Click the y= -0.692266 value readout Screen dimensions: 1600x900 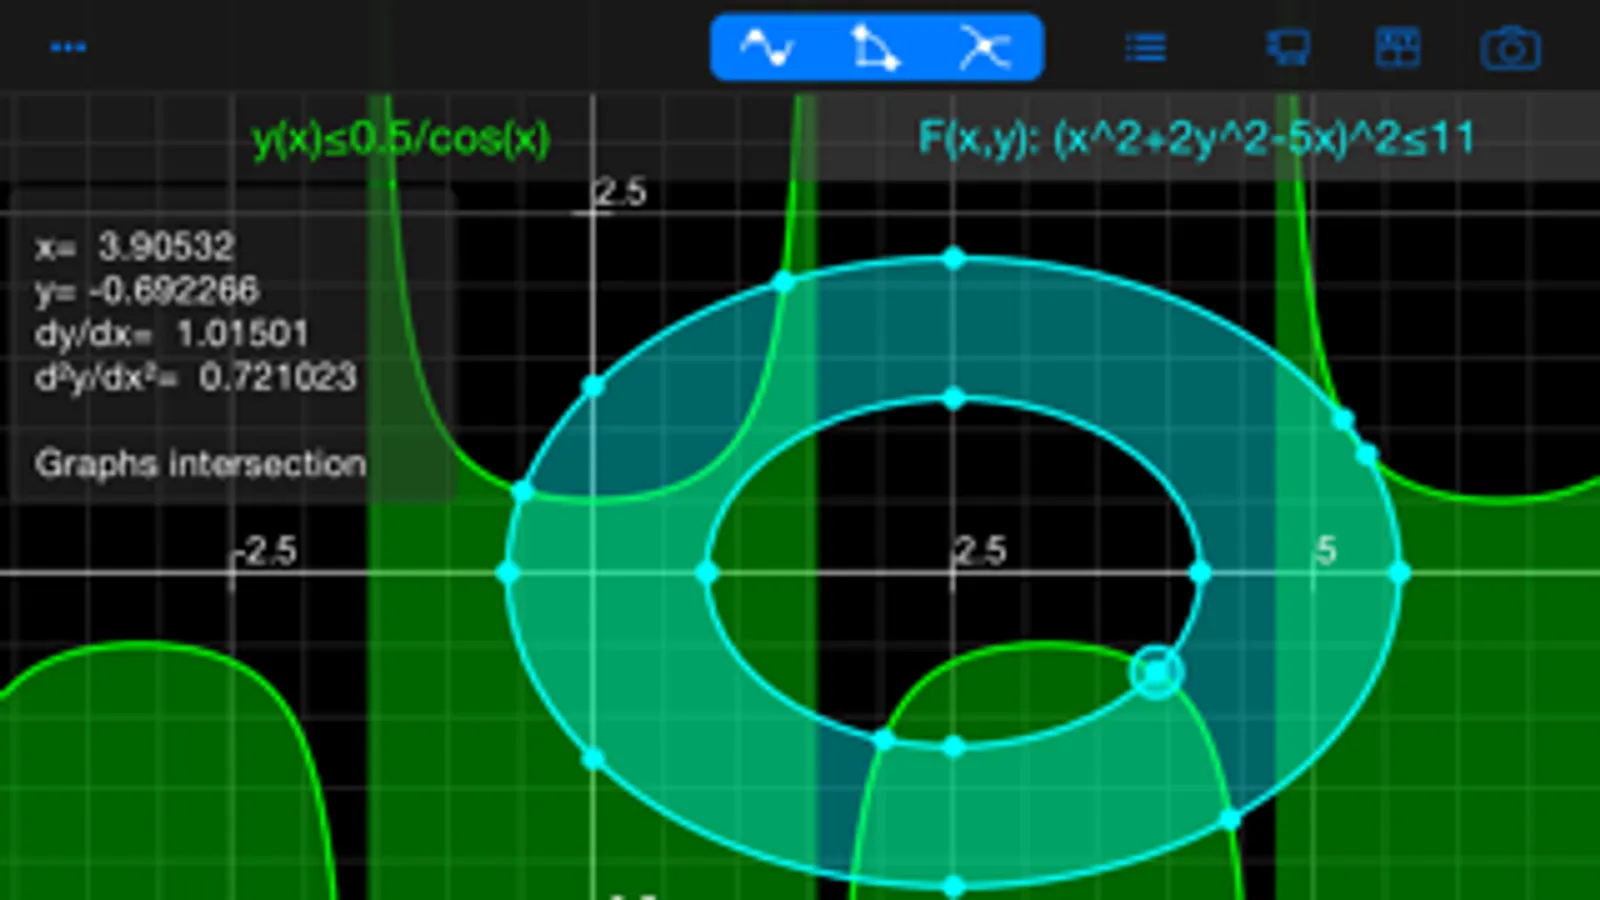[x=147, y=290]
